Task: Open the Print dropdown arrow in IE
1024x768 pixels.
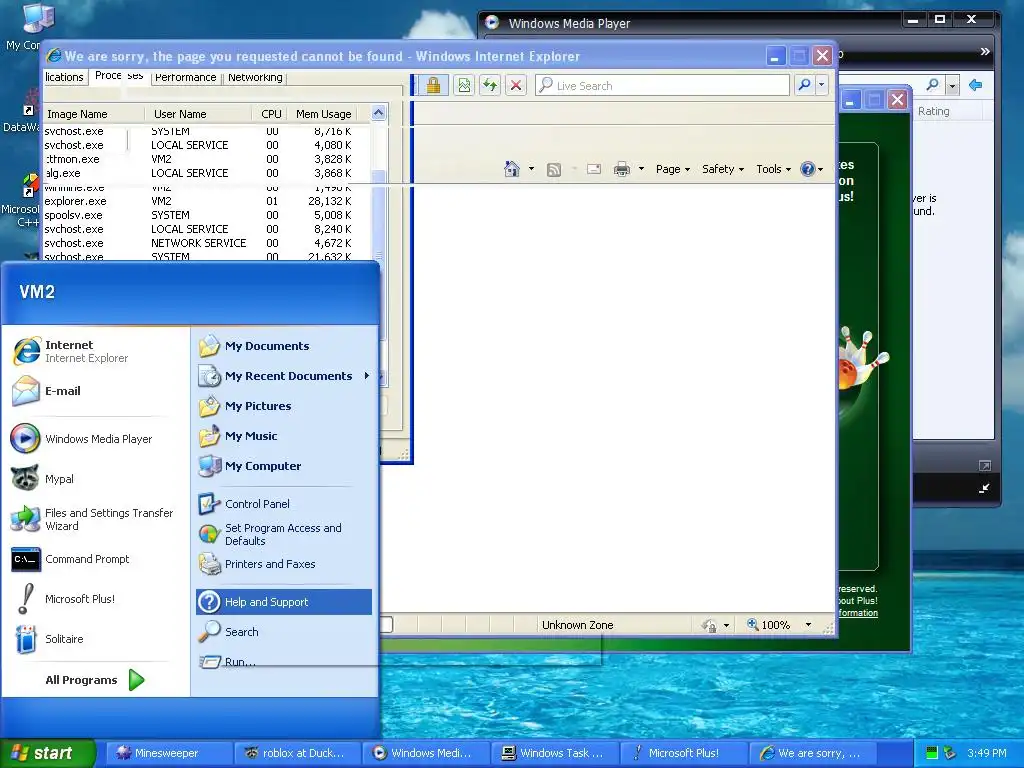Action: 641,169
